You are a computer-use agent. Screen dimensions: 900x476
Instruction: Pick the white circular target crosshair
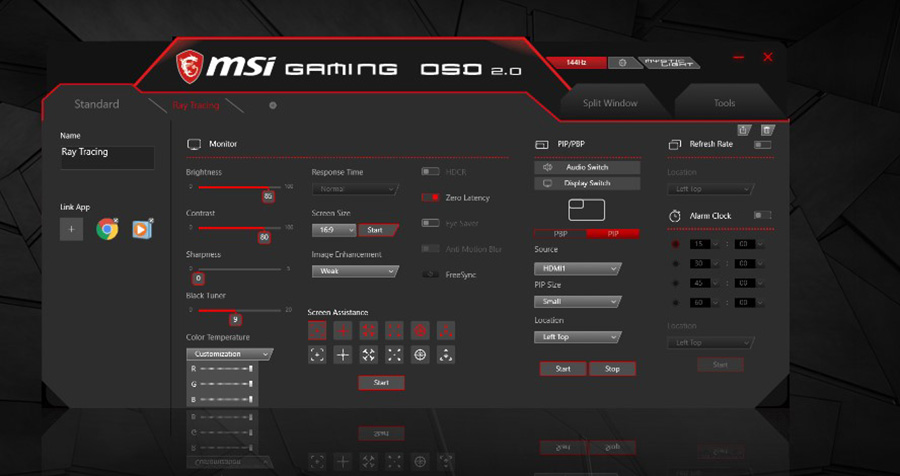pyautogui.click(x=420, y=355)
